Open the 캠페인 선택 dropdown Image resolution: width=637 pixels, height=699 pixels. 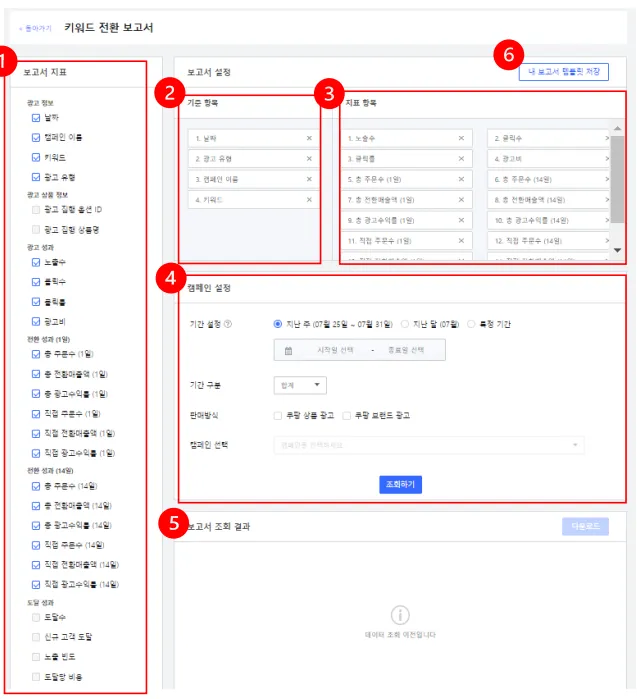(x=429, y=445)
